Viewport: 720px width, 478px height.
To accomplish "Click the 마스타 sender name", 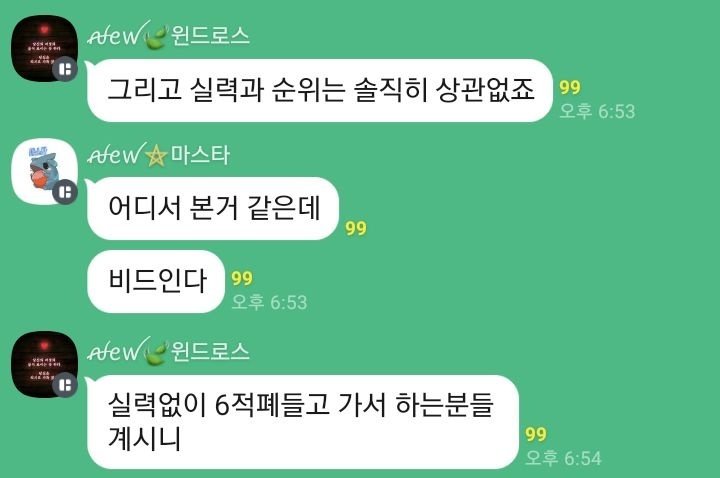I will click(x=200, y=155).
